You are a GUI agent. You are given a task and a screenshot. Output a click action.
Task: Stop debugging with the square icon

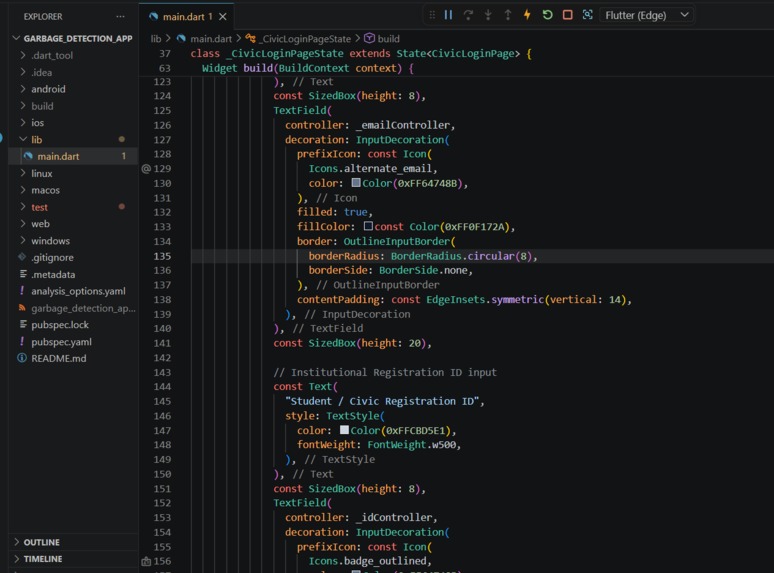click(x=567, y=15)
